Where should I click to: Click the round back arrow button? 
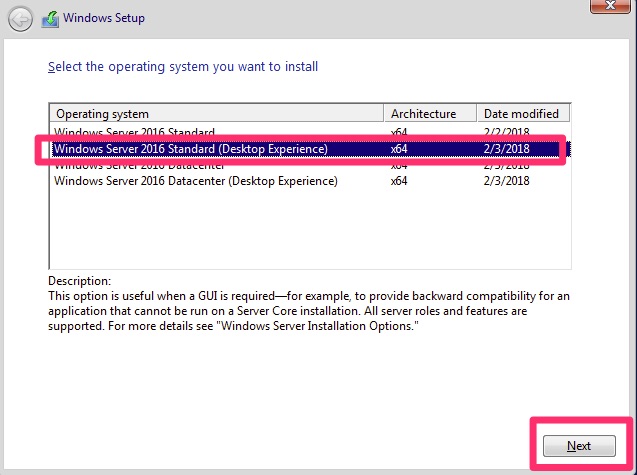20,19
